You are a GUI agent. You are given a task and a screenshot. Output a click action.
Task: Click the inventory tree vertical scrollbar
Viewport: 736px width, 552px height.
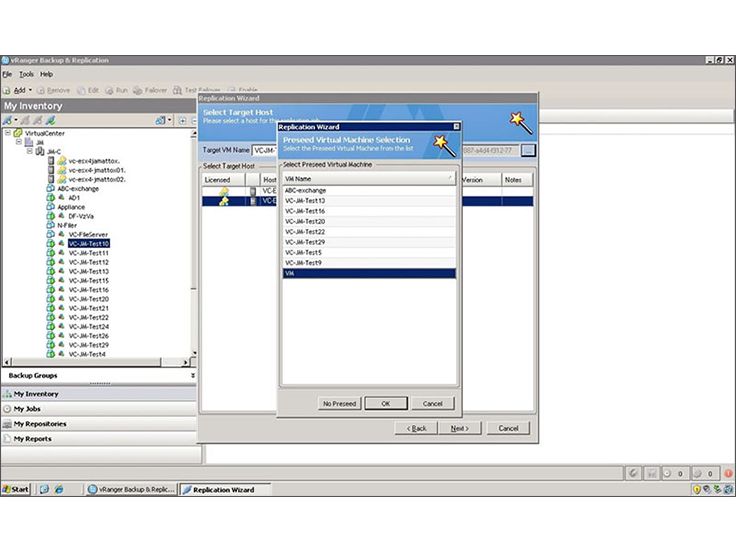click(x=193, y=244)
